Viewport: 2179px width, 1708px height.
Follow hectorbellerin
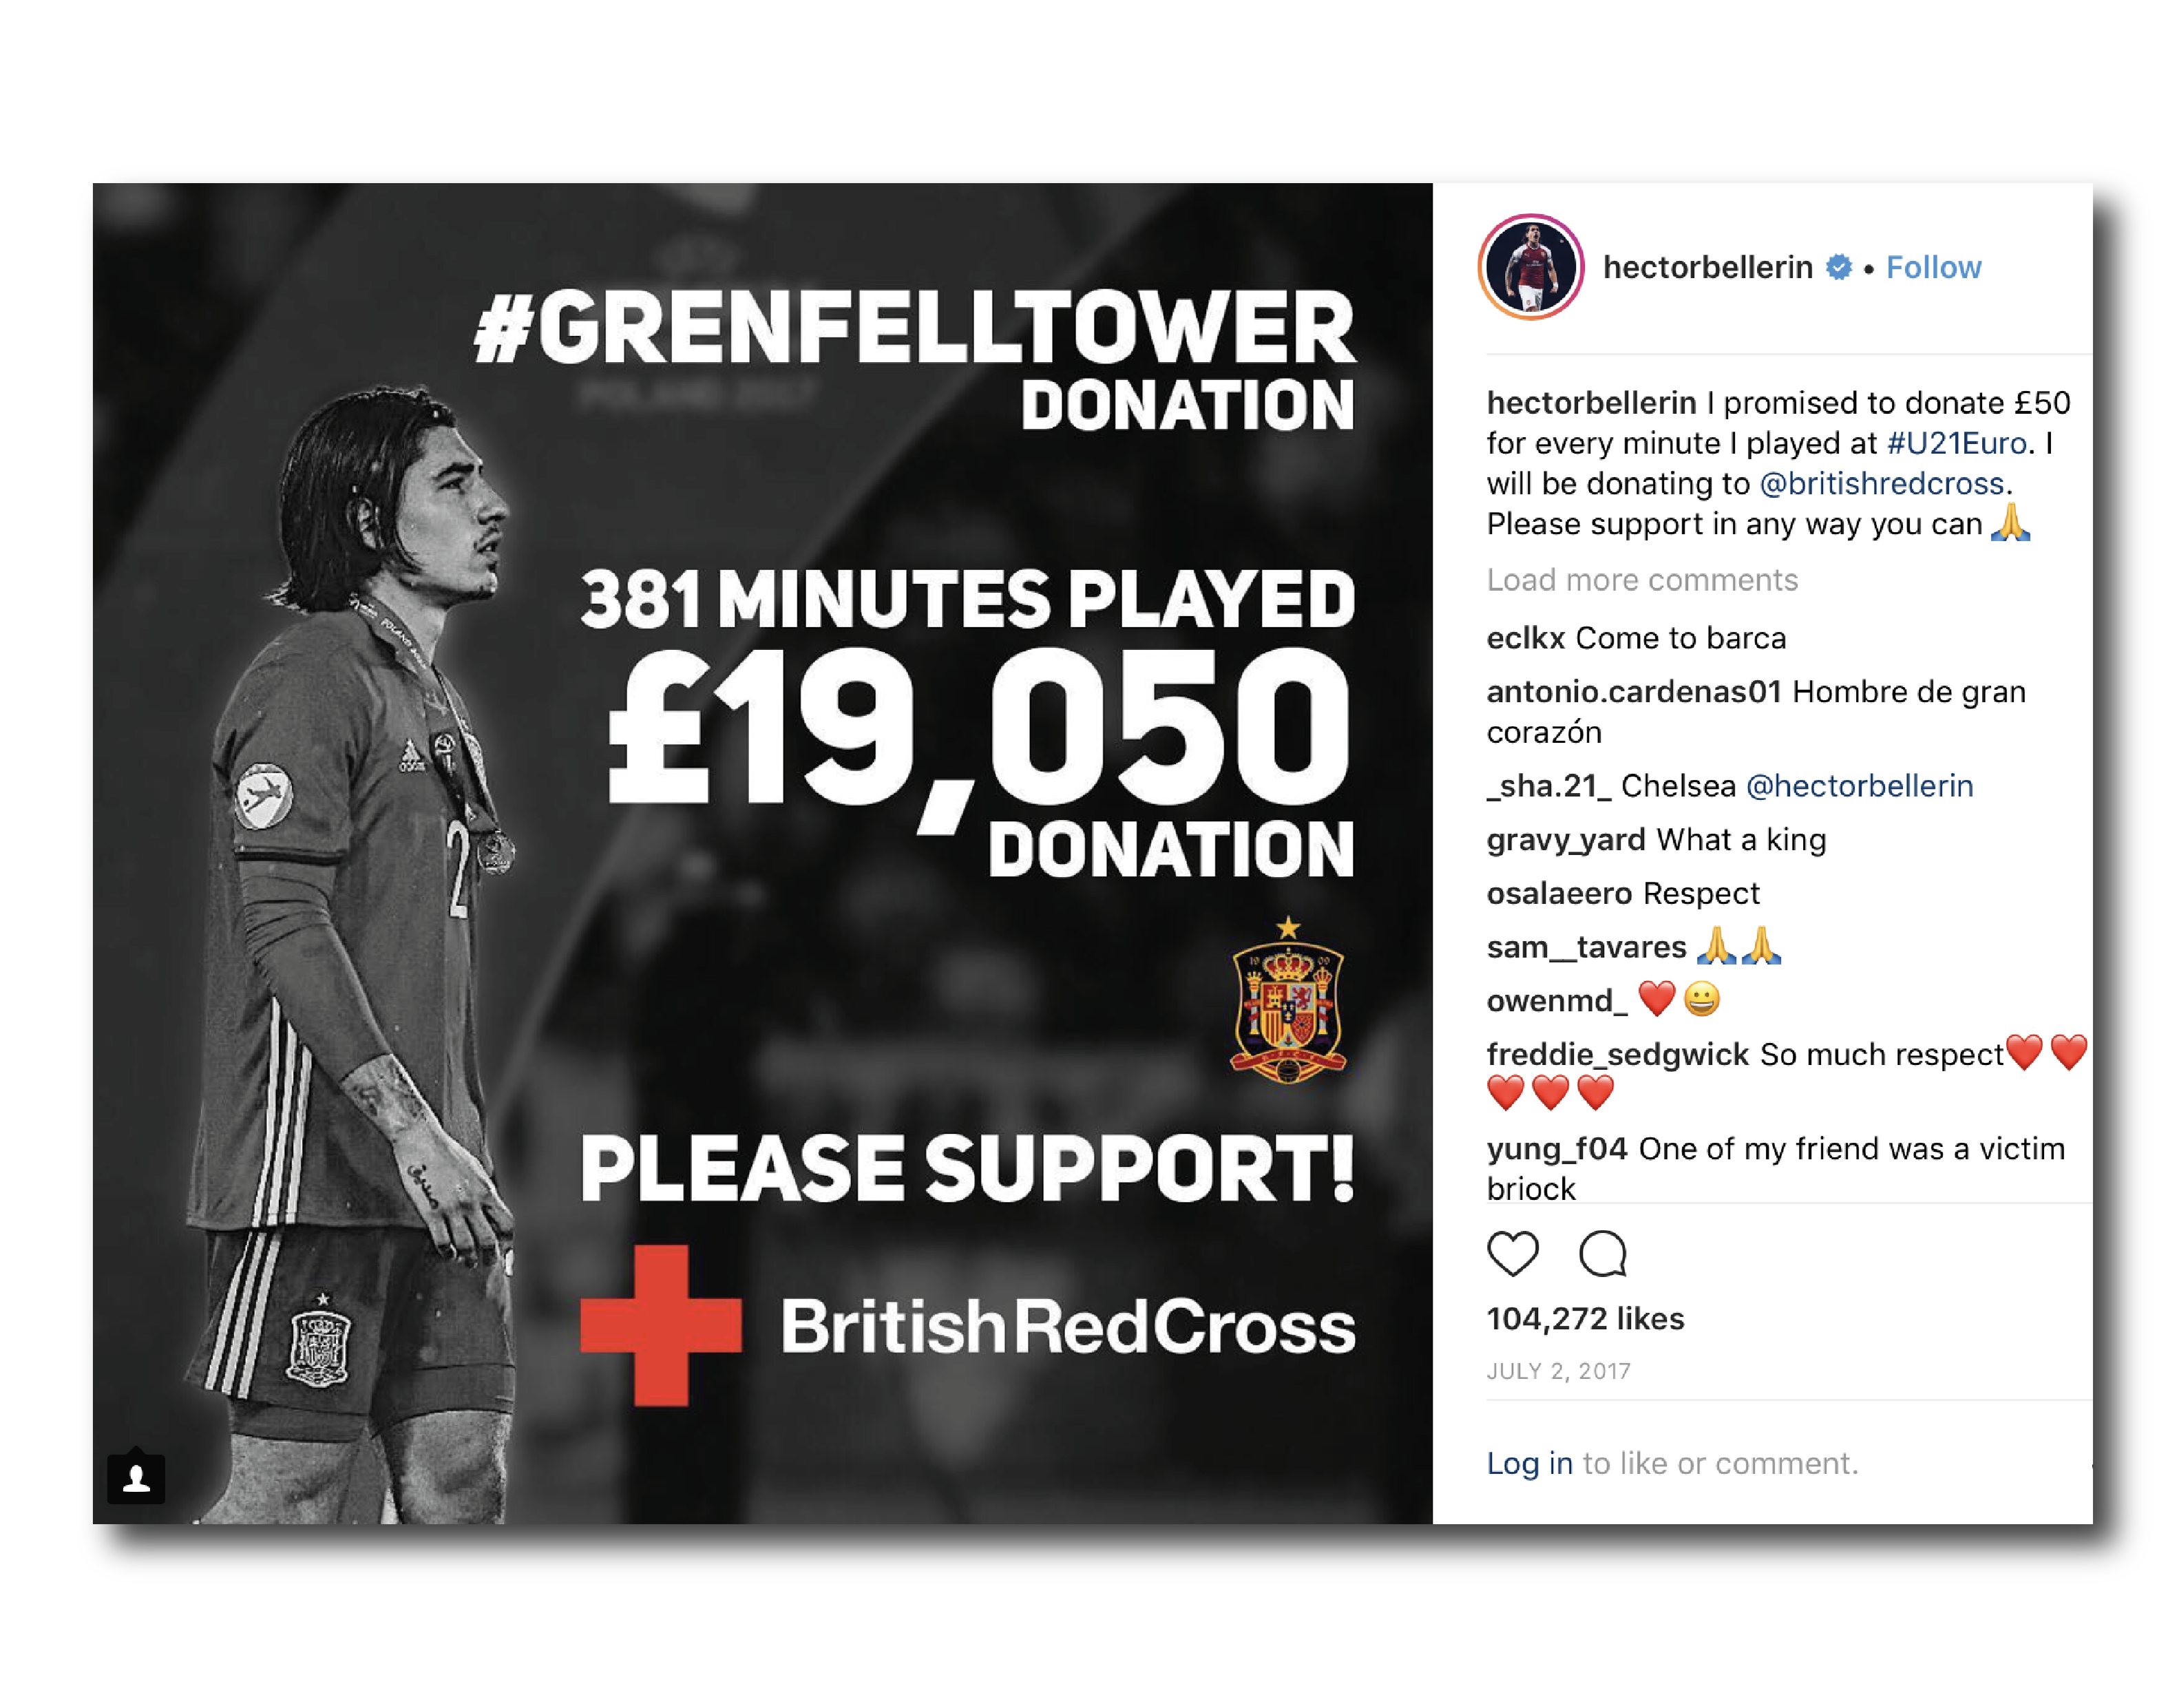1933,267
